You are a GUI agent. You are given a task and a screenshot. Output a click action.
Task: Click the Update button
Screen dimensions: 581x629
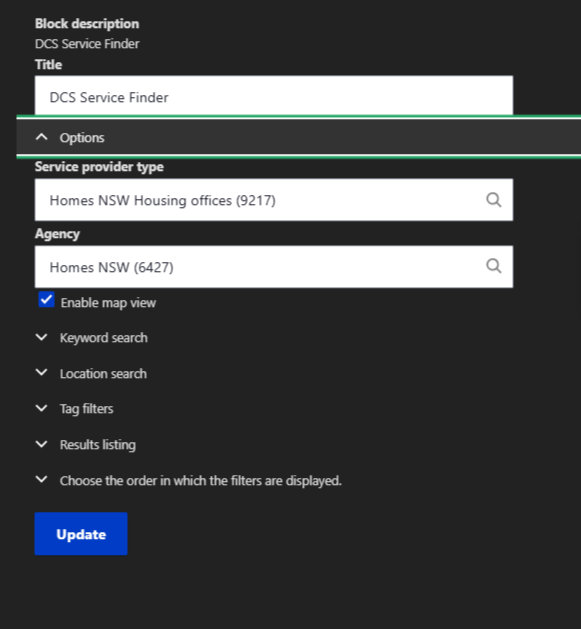(x=81, y=534)
